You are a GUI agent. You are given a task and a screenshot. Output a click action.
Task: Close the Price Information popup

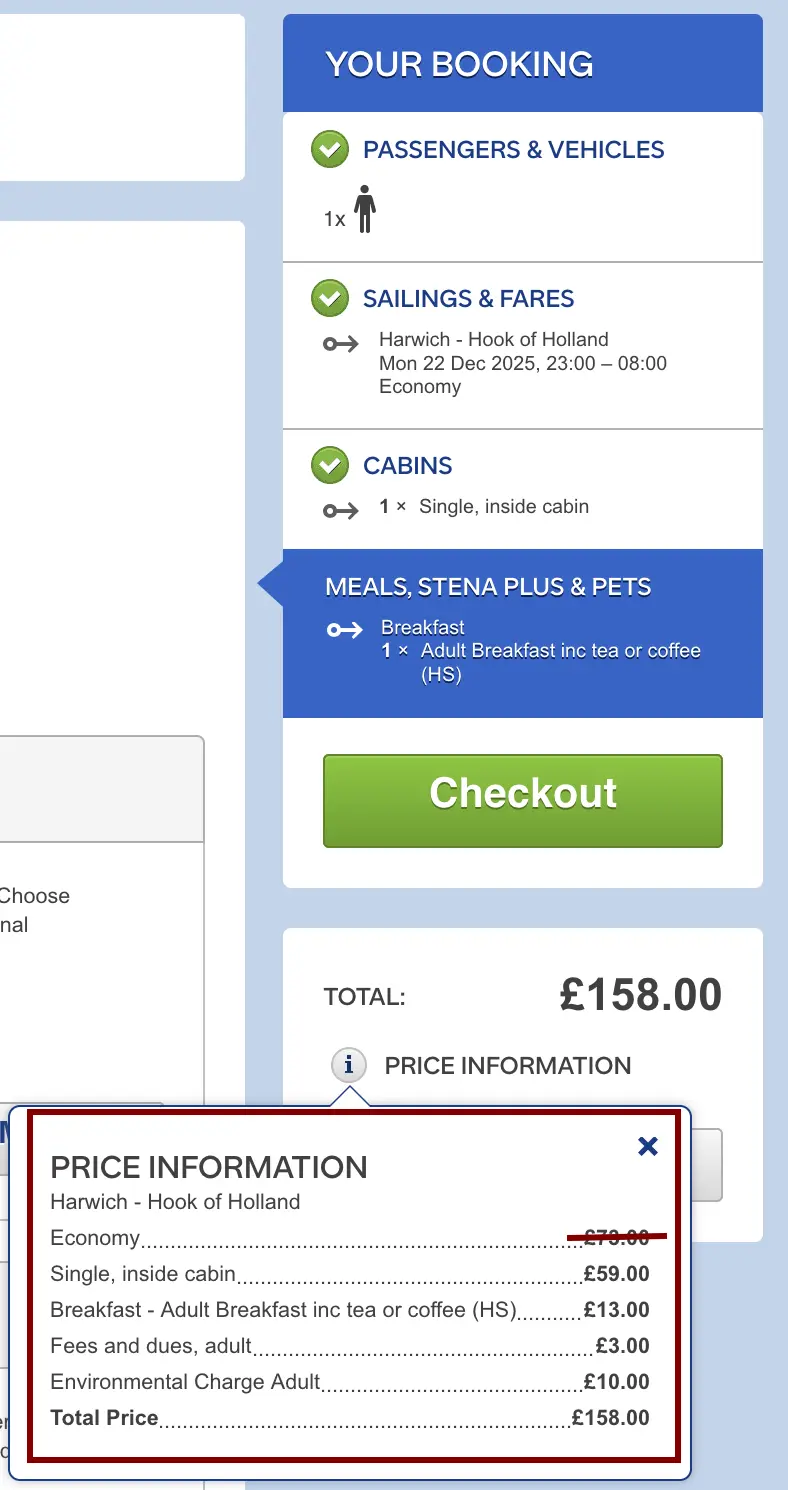click(x=648, y=1146)
